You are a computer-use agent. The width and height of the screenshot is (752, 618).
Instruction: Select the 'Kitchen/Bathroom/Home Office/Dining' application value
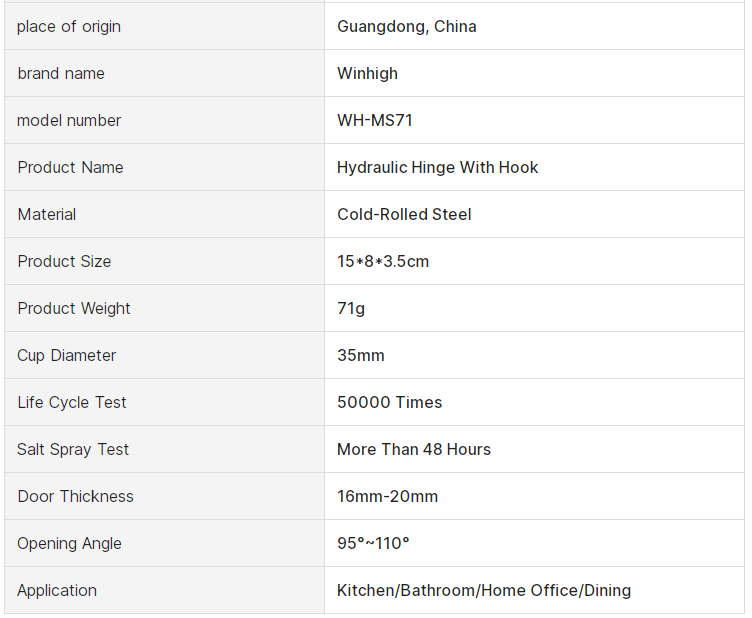pyautogui.click(x=484, y=590)
